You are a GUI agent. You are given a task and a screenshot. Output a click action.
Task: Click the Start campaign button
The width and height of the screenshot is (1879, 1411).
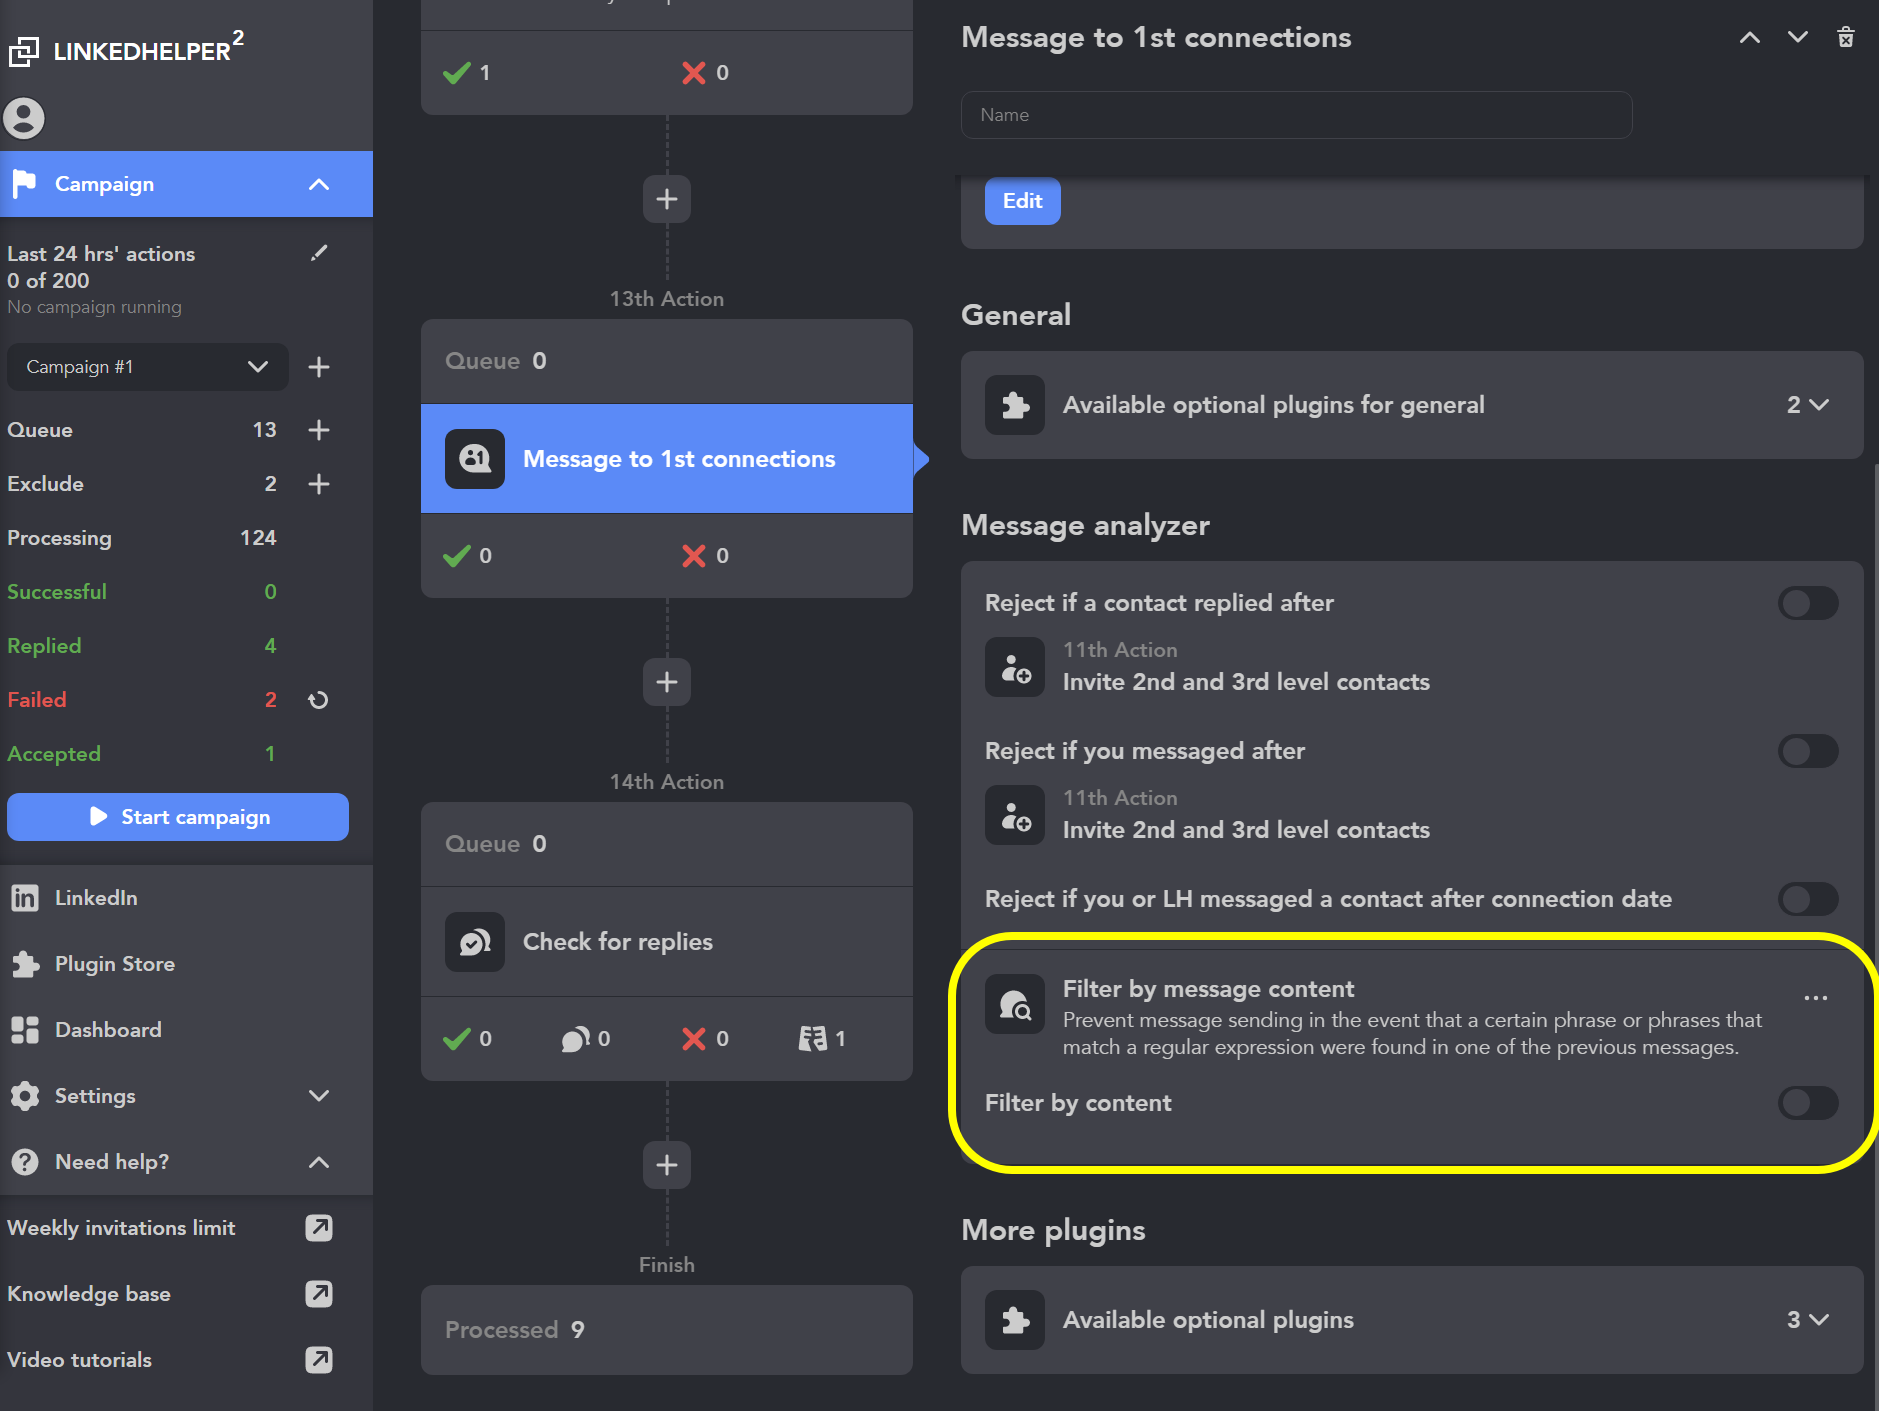178,817
